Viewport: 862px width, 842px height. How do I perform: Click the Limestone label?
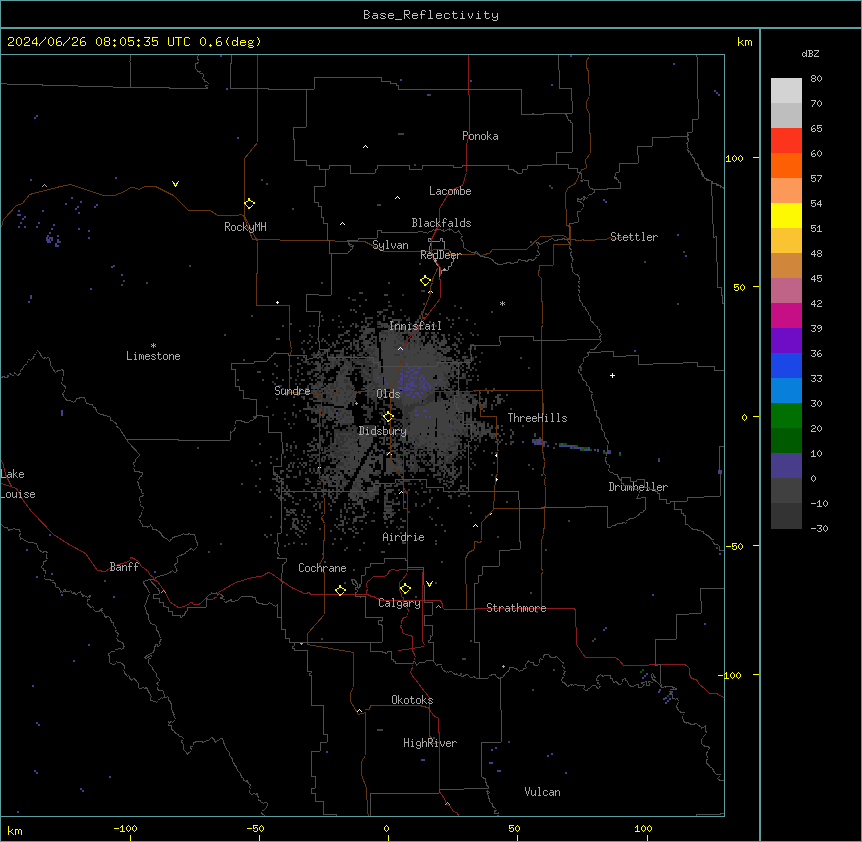click(153, 356)
